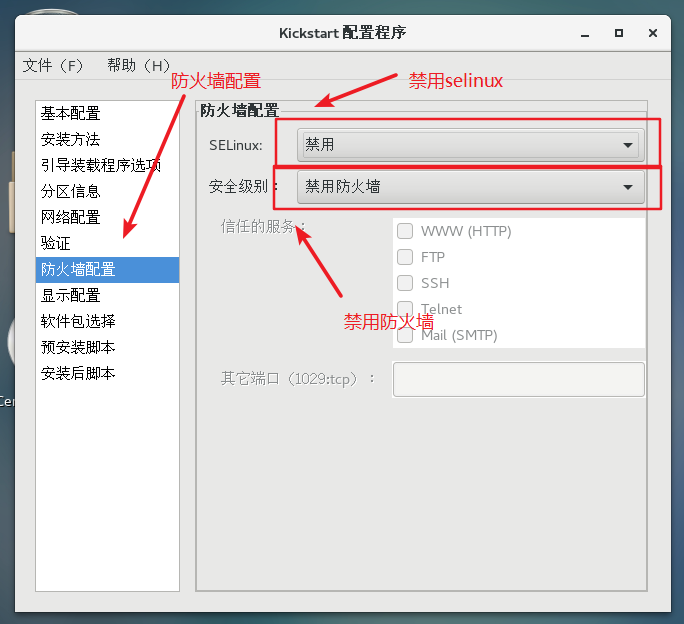This screenshot has height=624, width=684.
Task: Maximize the Kickstart window
Action: [619, 33]
